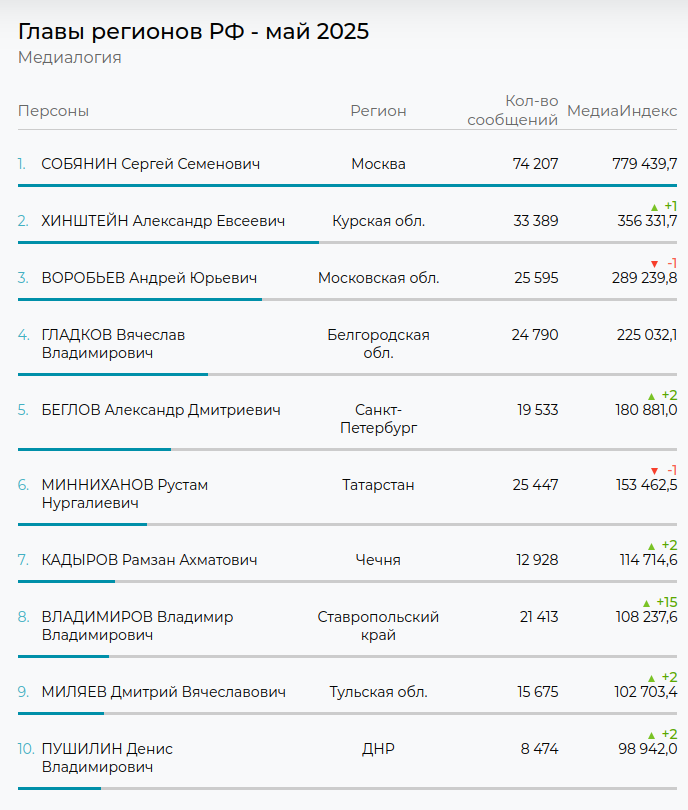This screenshot has height=810, width=688.
Task: Click the Ставропольский край region cell
Action: tap(378, 626)
